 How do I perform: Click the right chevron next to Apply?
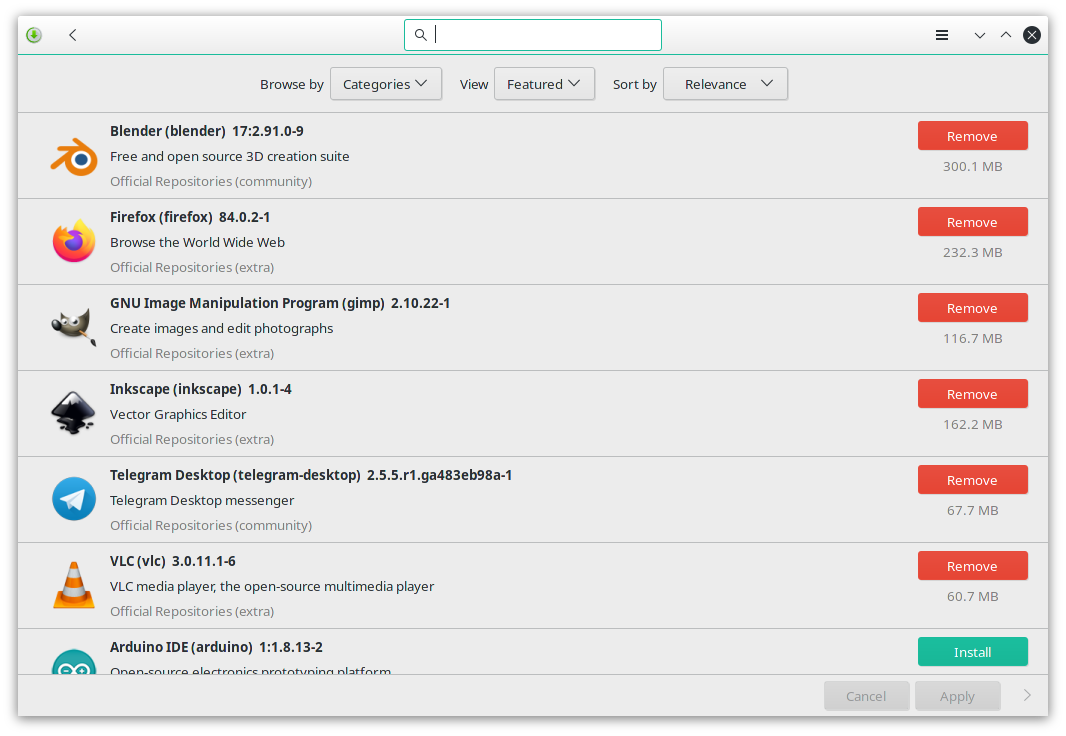[x=1027, y=695]
